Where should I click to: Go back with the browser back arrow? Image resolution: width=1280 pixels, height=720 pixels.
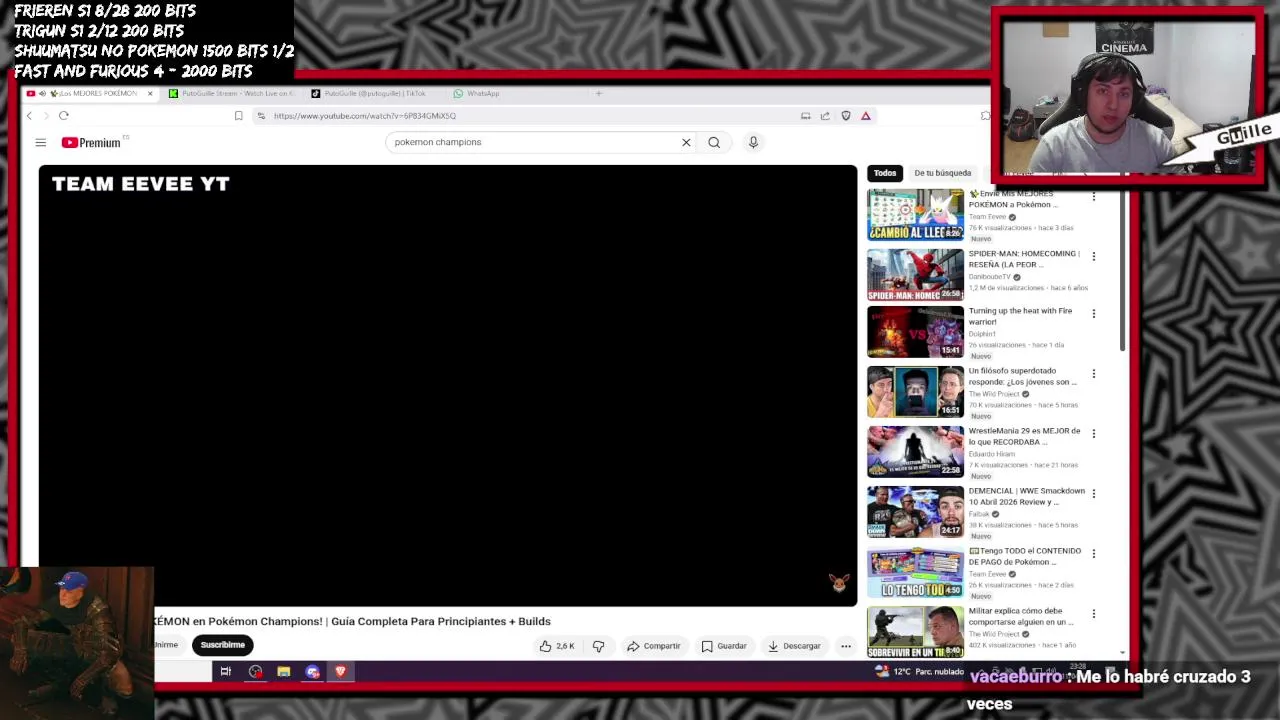29,116
